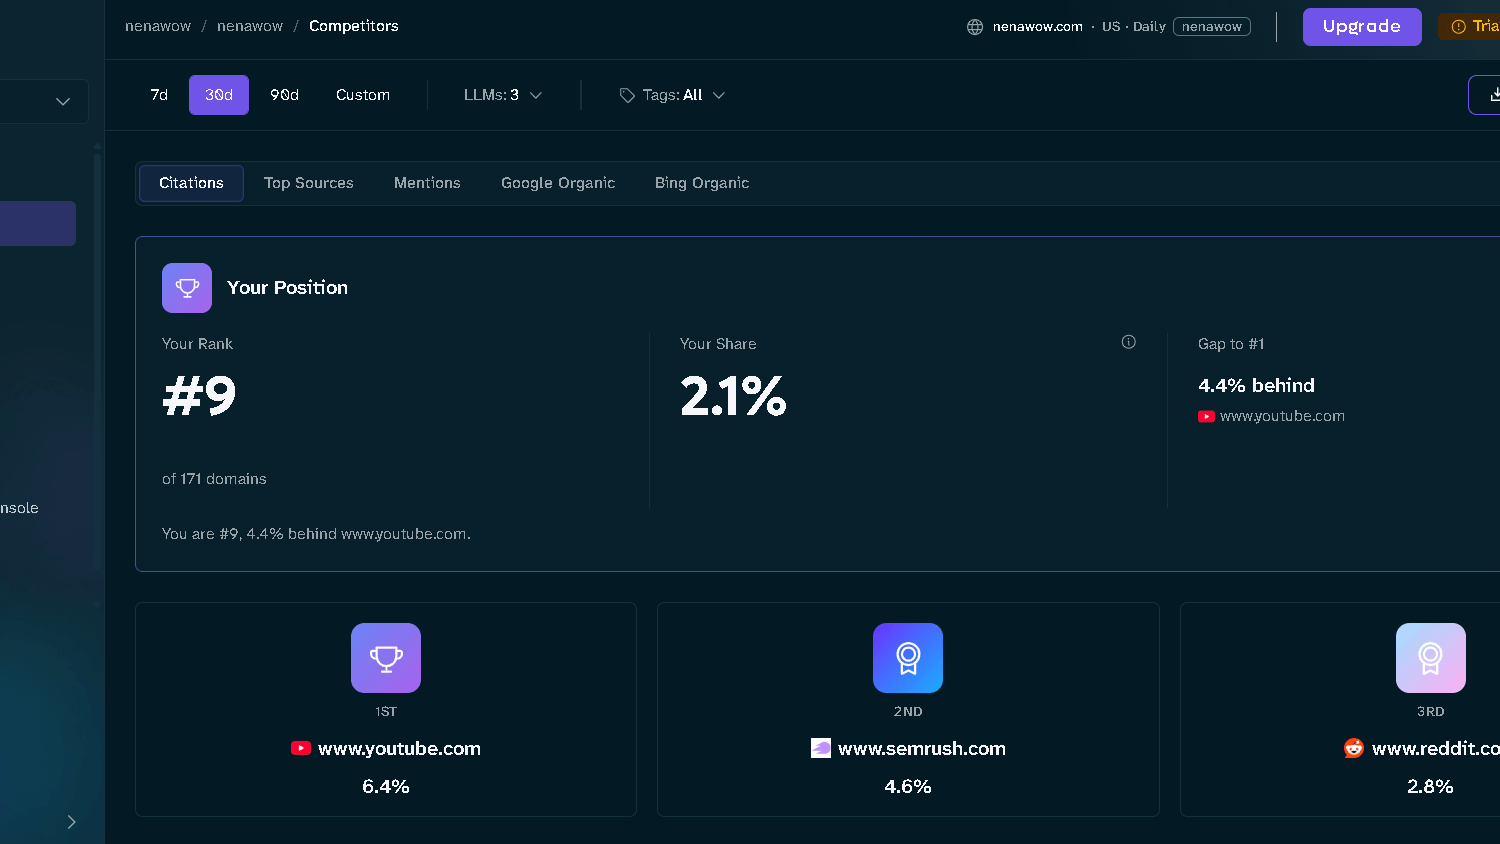The width and height of the screenshot is (1500, 844).
Task: Click the Semrush favicon in the 2nd place card
Action: 821,748
